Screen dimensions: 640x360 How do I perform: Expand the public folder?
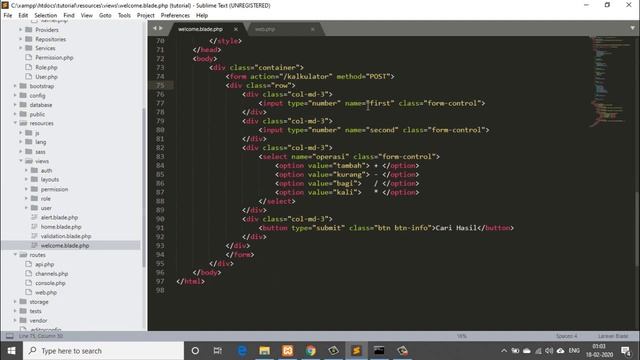coord(16,114)
